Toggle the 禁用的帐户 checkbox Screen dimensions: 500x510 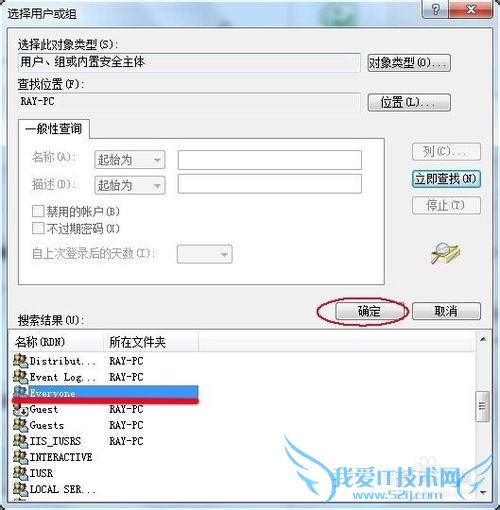point(38,211)
